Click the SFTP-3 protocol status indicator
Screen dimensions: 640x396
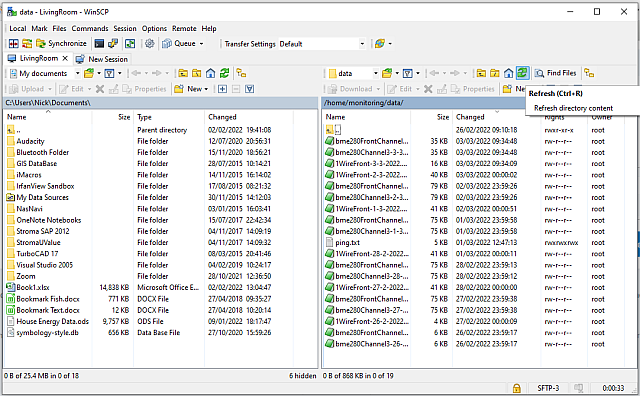(x=548, y=388)
